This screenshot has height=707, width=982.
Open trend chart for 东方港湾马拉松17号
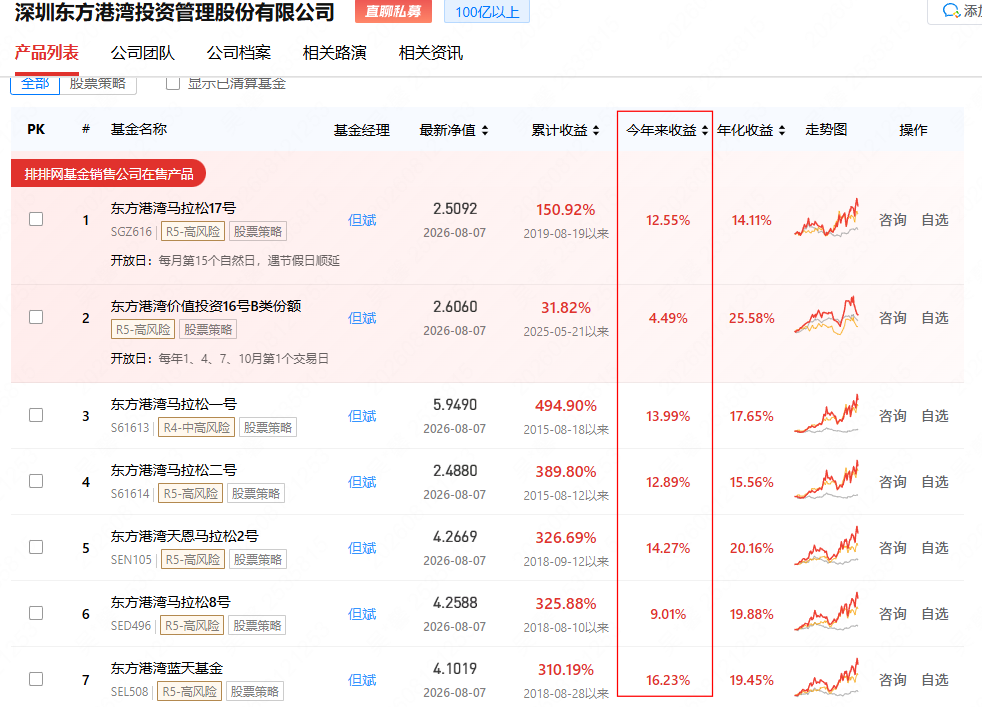click(x=826, y=217)
